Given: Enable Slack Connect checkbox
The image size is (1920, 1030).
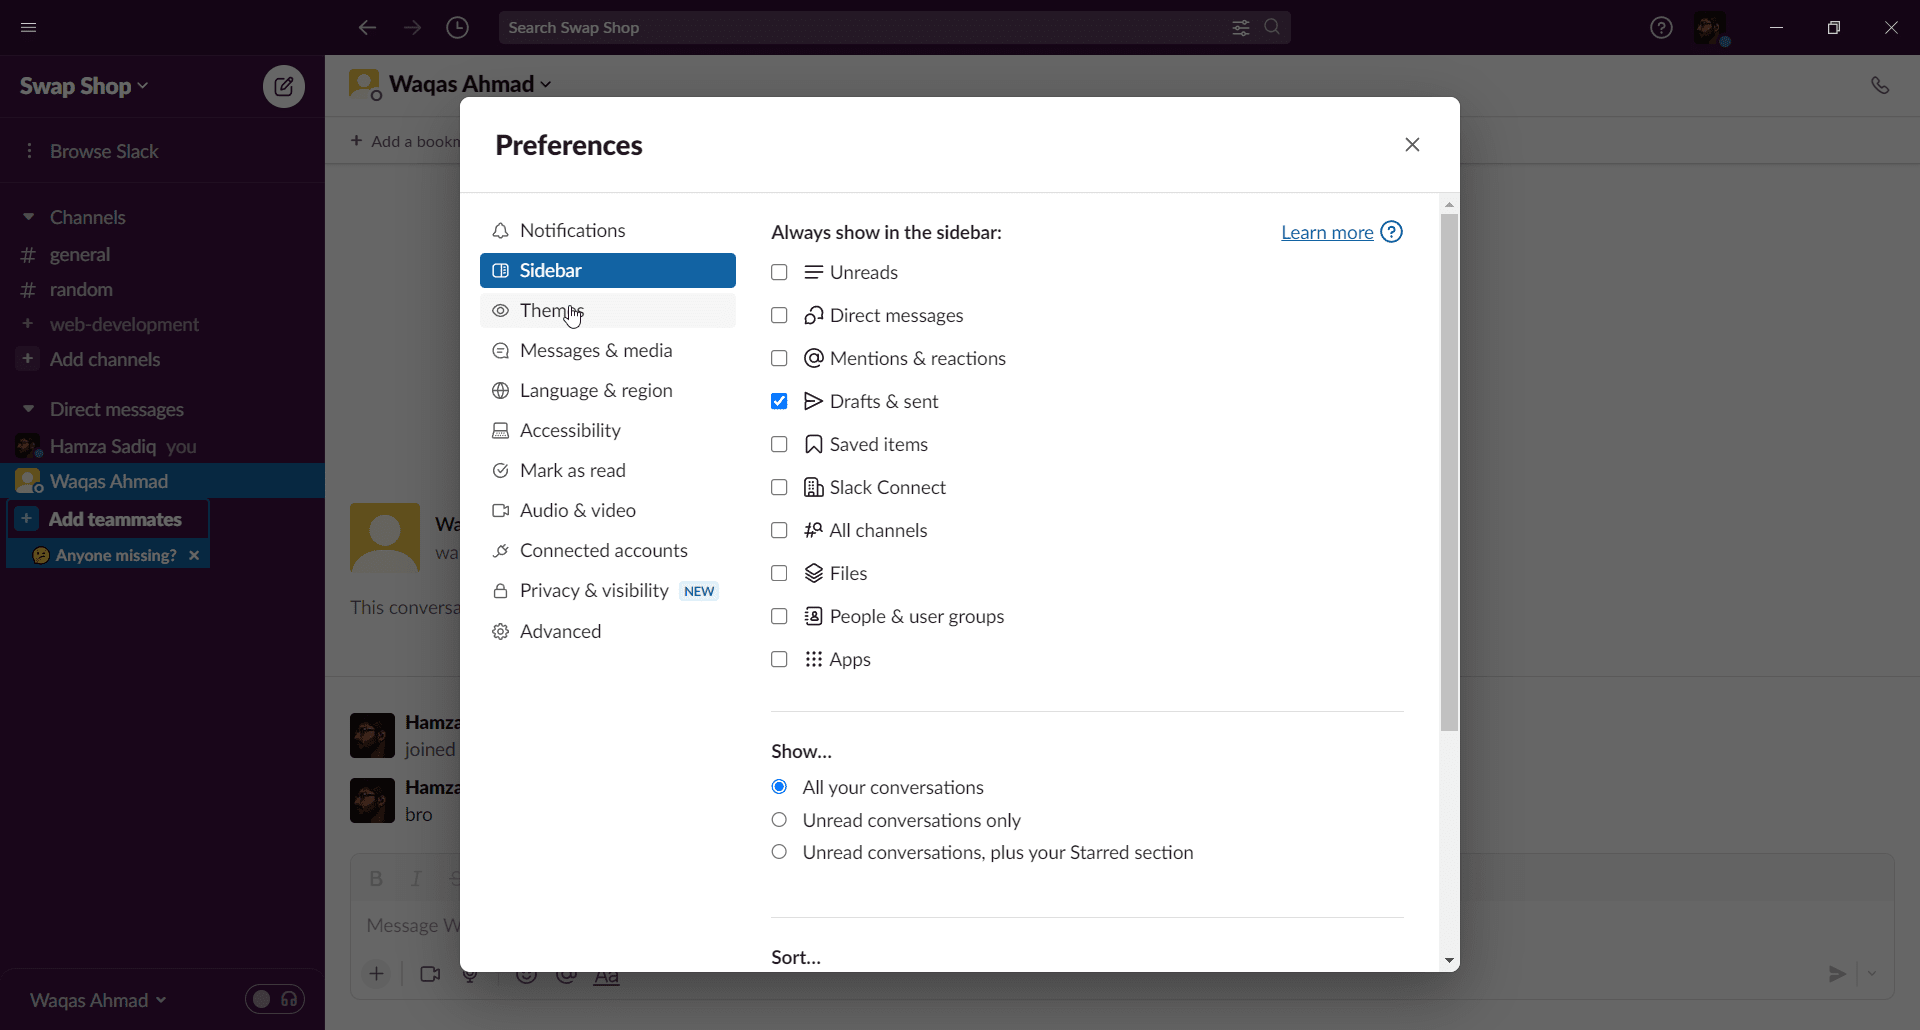Looking at the screenshot, I should tap(779, 487).
